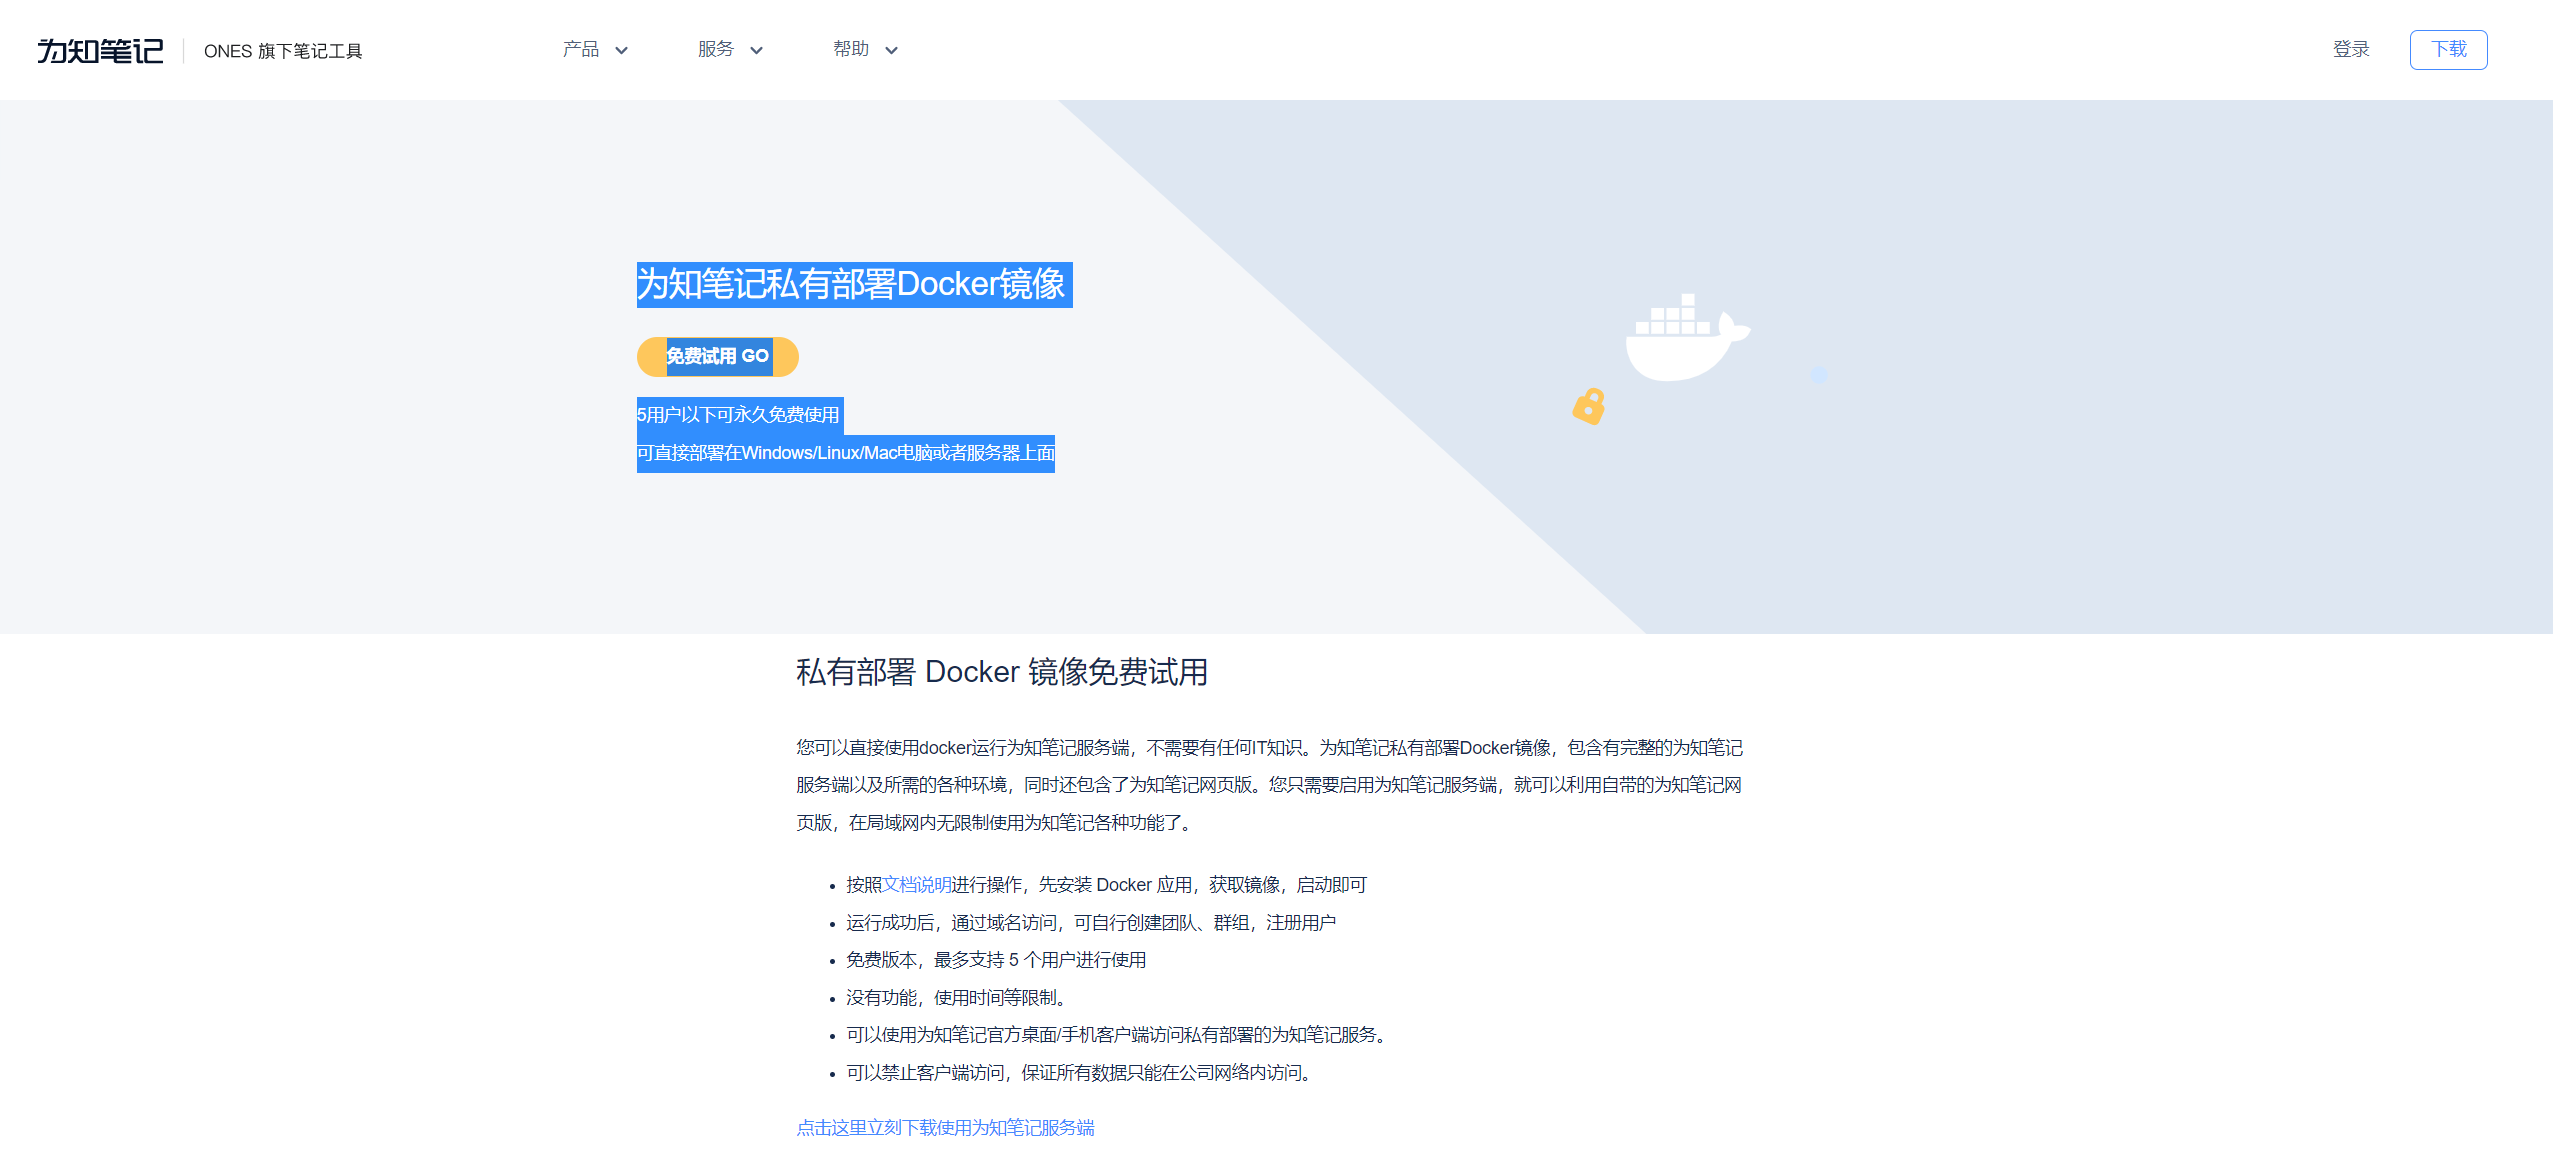Click the 下载 button
2553x1171 pixels.
(x=2448, y=49)
